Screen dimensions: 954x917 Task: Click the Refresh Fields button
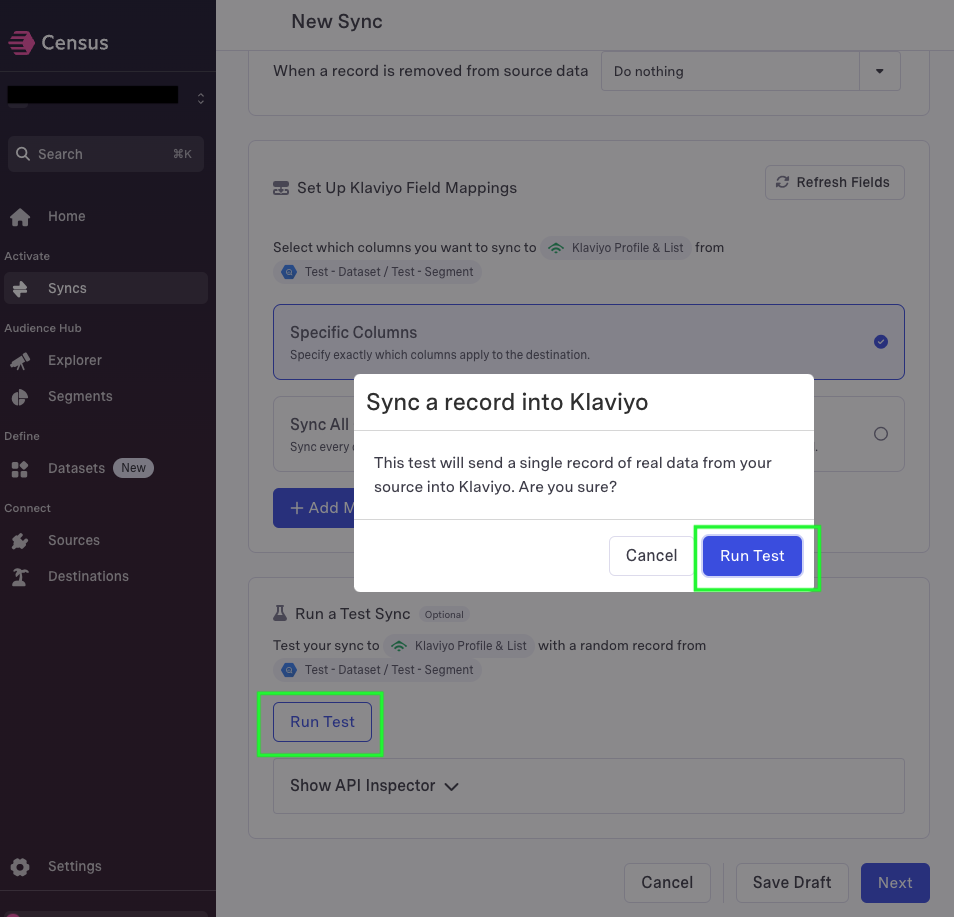[835, 183]
